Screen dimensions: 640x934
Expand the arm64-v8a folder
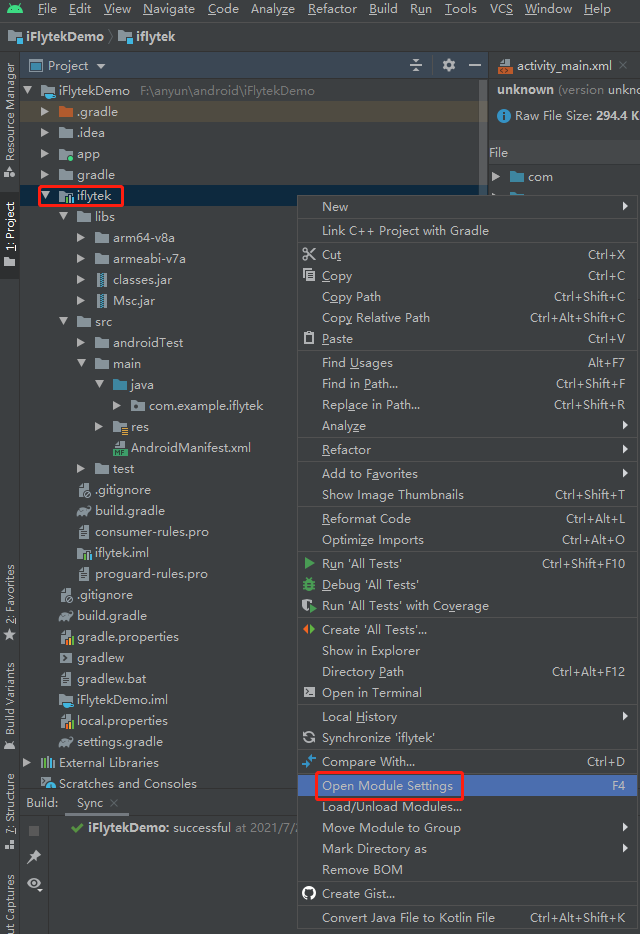point(81,238)
